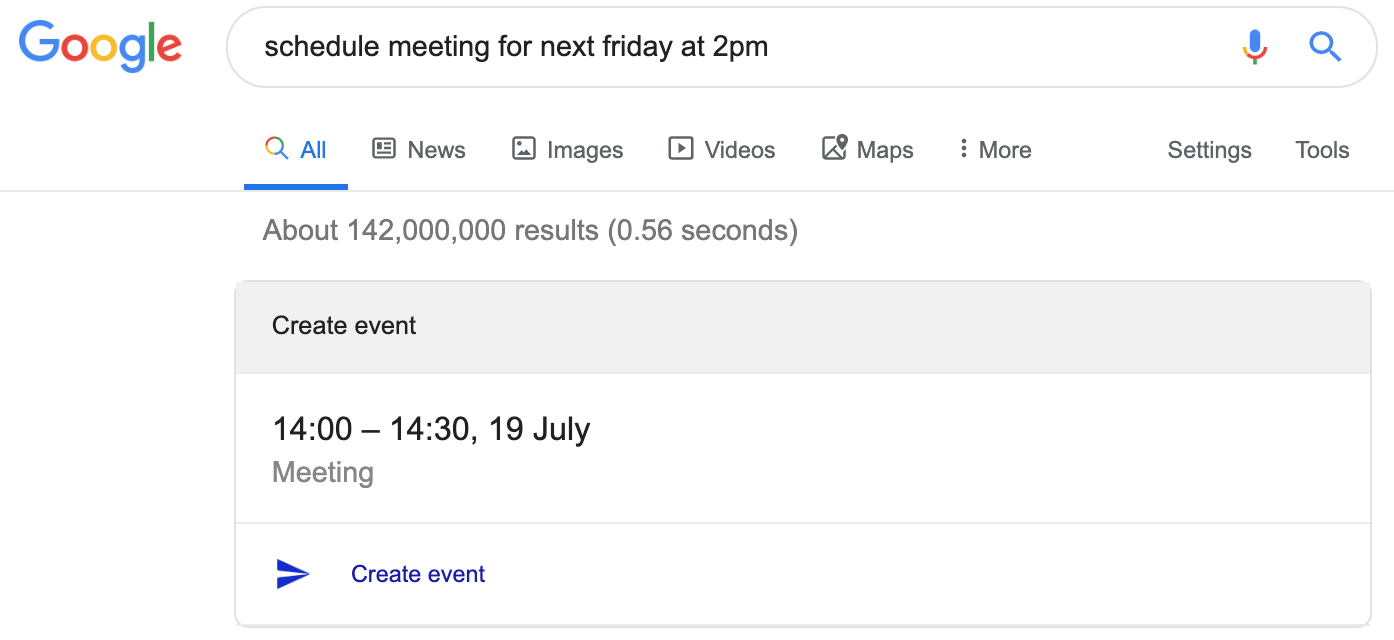
Task: Click the 14:00 – 14:30, 19 July event time
Action: click(431, 429)
